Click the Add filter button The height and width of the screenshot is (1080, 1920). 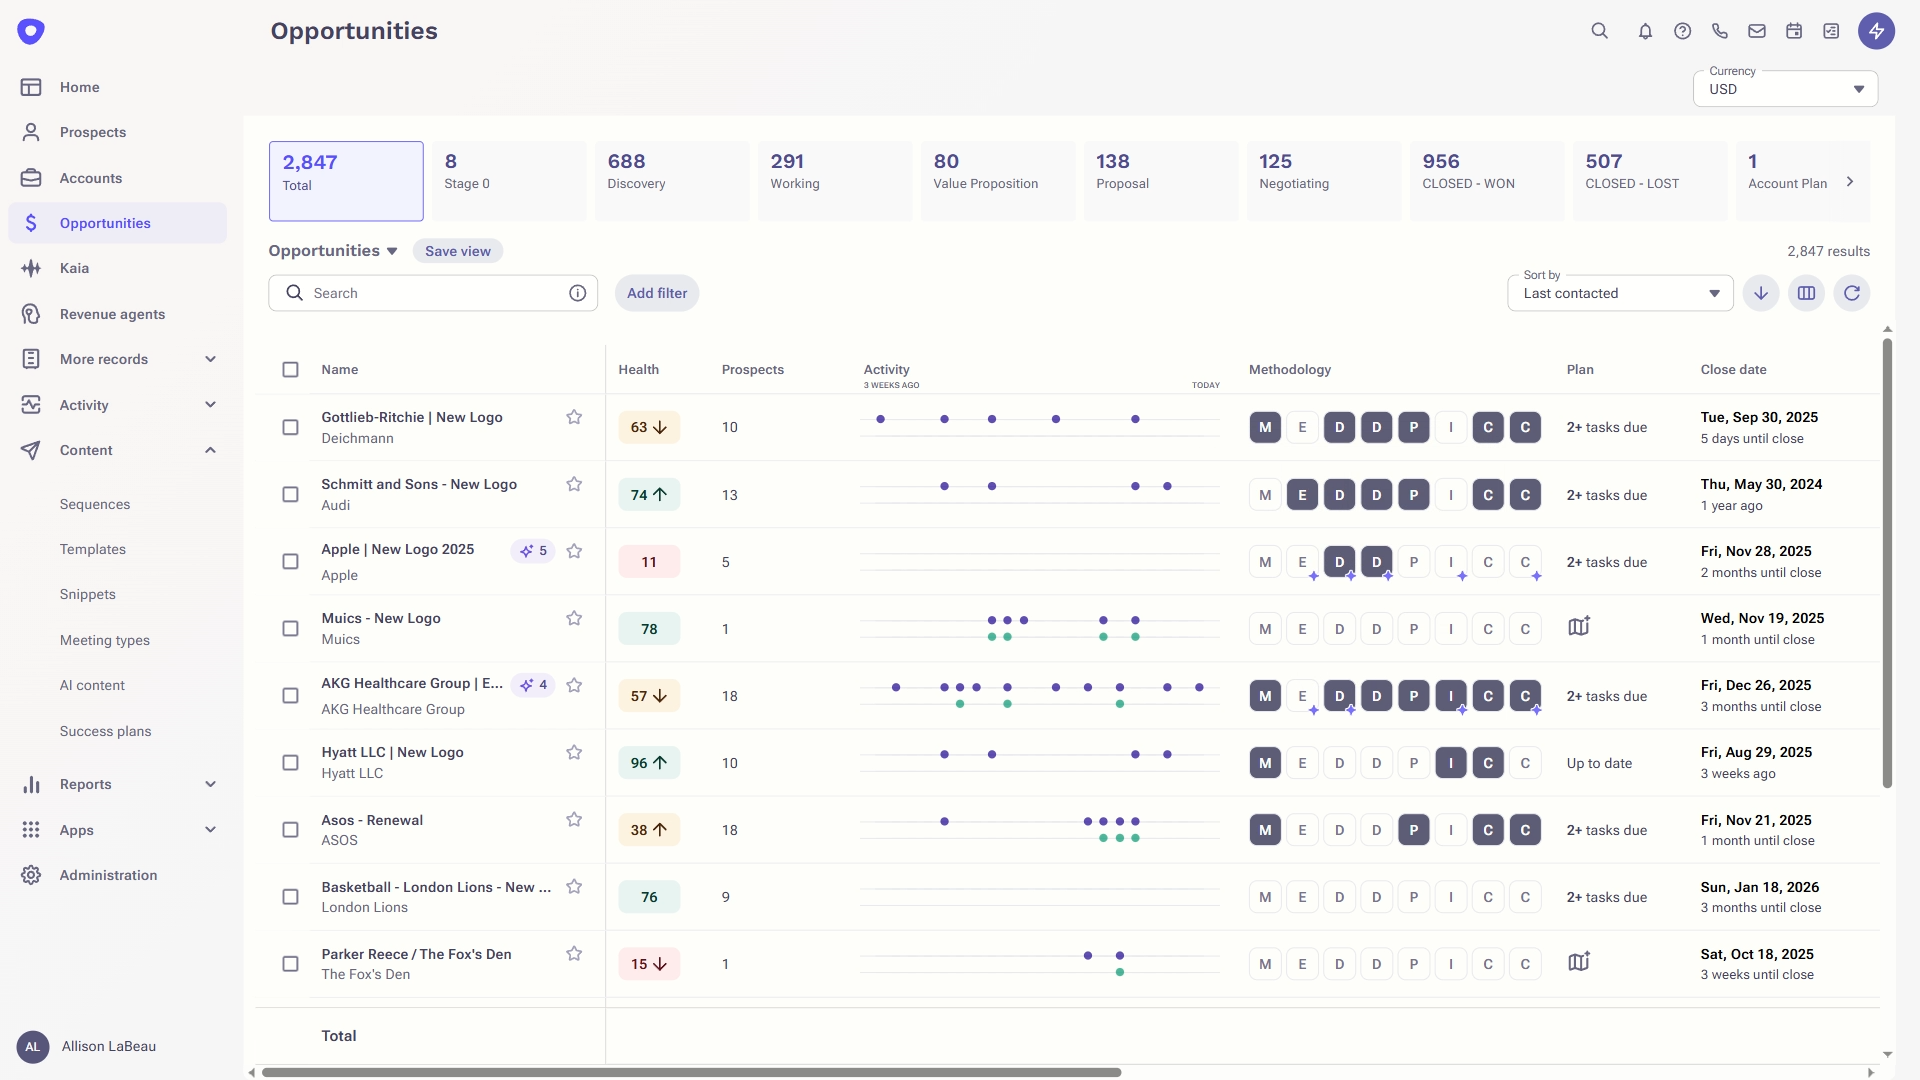[x=657, y=293]
